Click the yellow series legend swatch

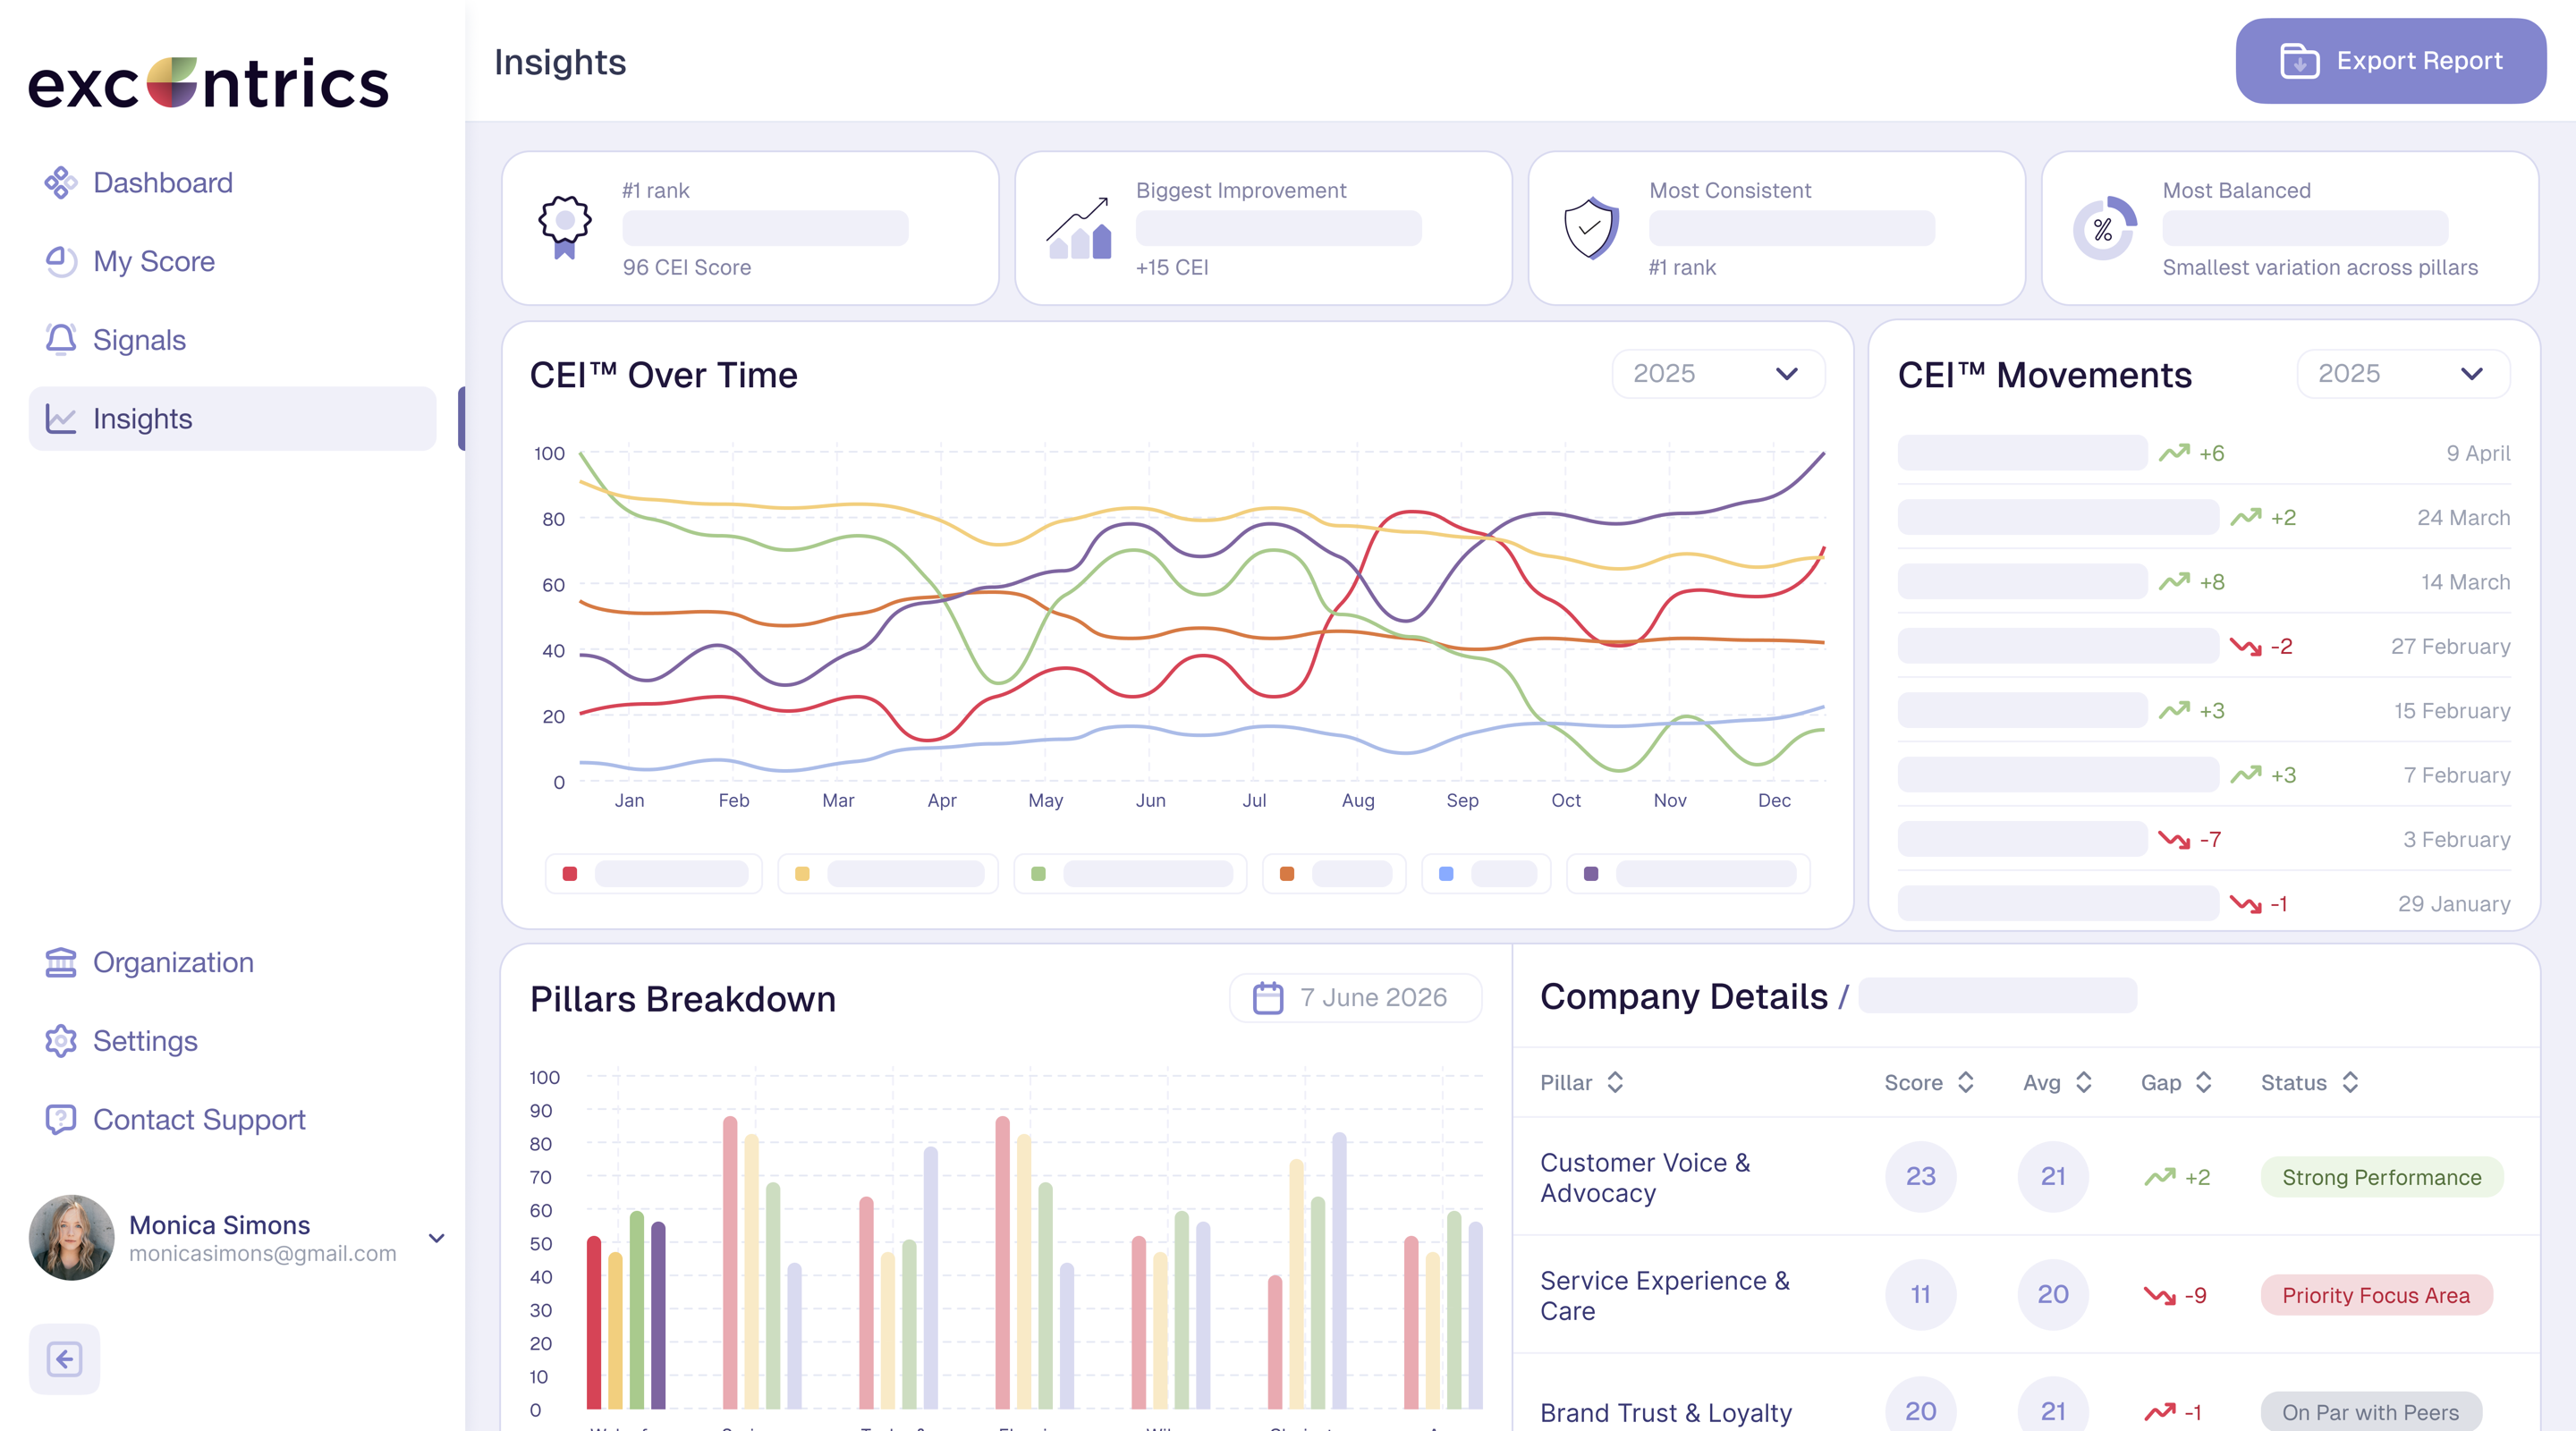click(802, 874)
